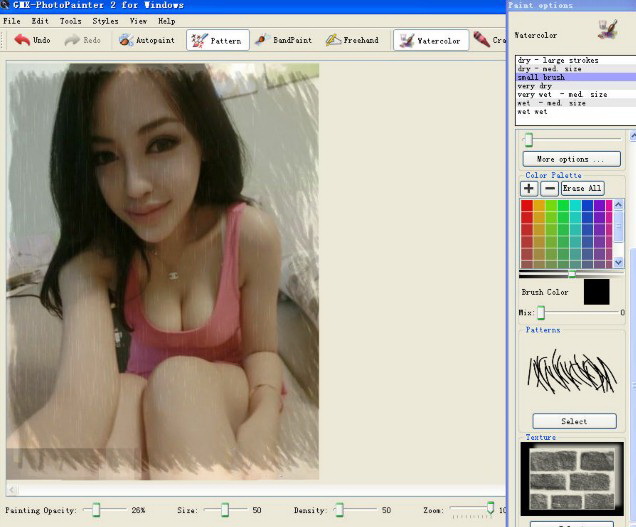Click the Mix slider handle

tap(541, 313)
